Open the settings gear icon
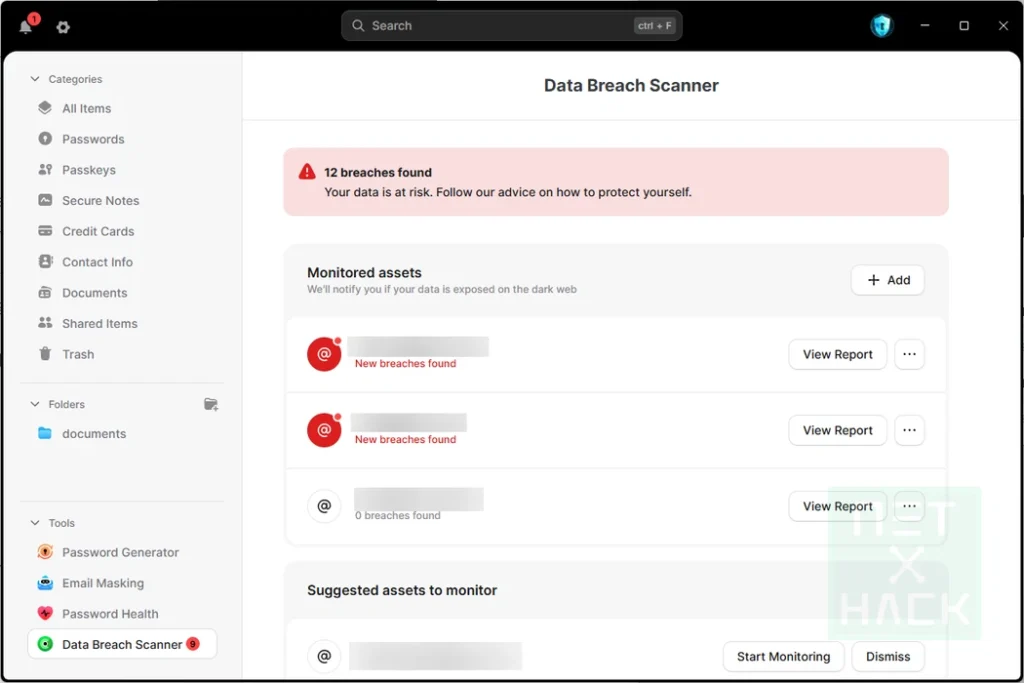This screenshot has width=1024, height=683. pos(63,27)
